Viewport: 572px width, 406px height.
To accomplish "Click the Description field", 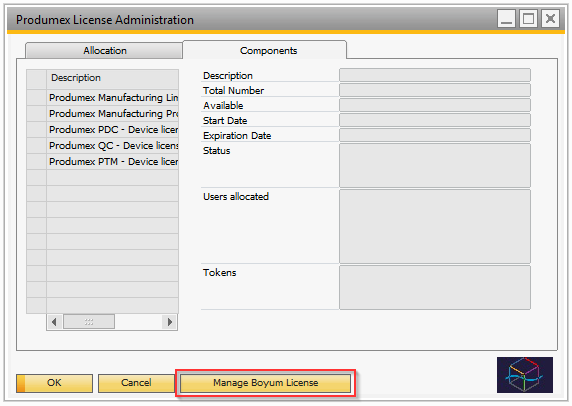I will [435, 75].
